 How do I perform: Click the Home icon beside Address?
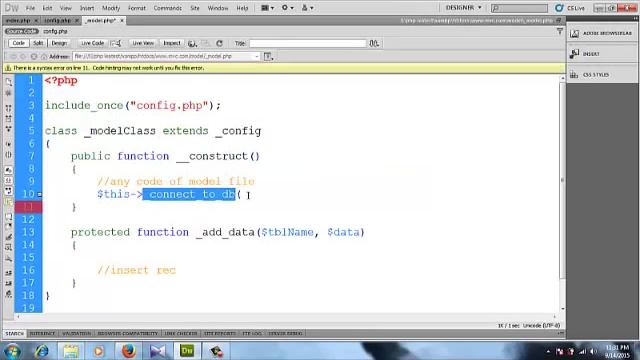point(44,56)
